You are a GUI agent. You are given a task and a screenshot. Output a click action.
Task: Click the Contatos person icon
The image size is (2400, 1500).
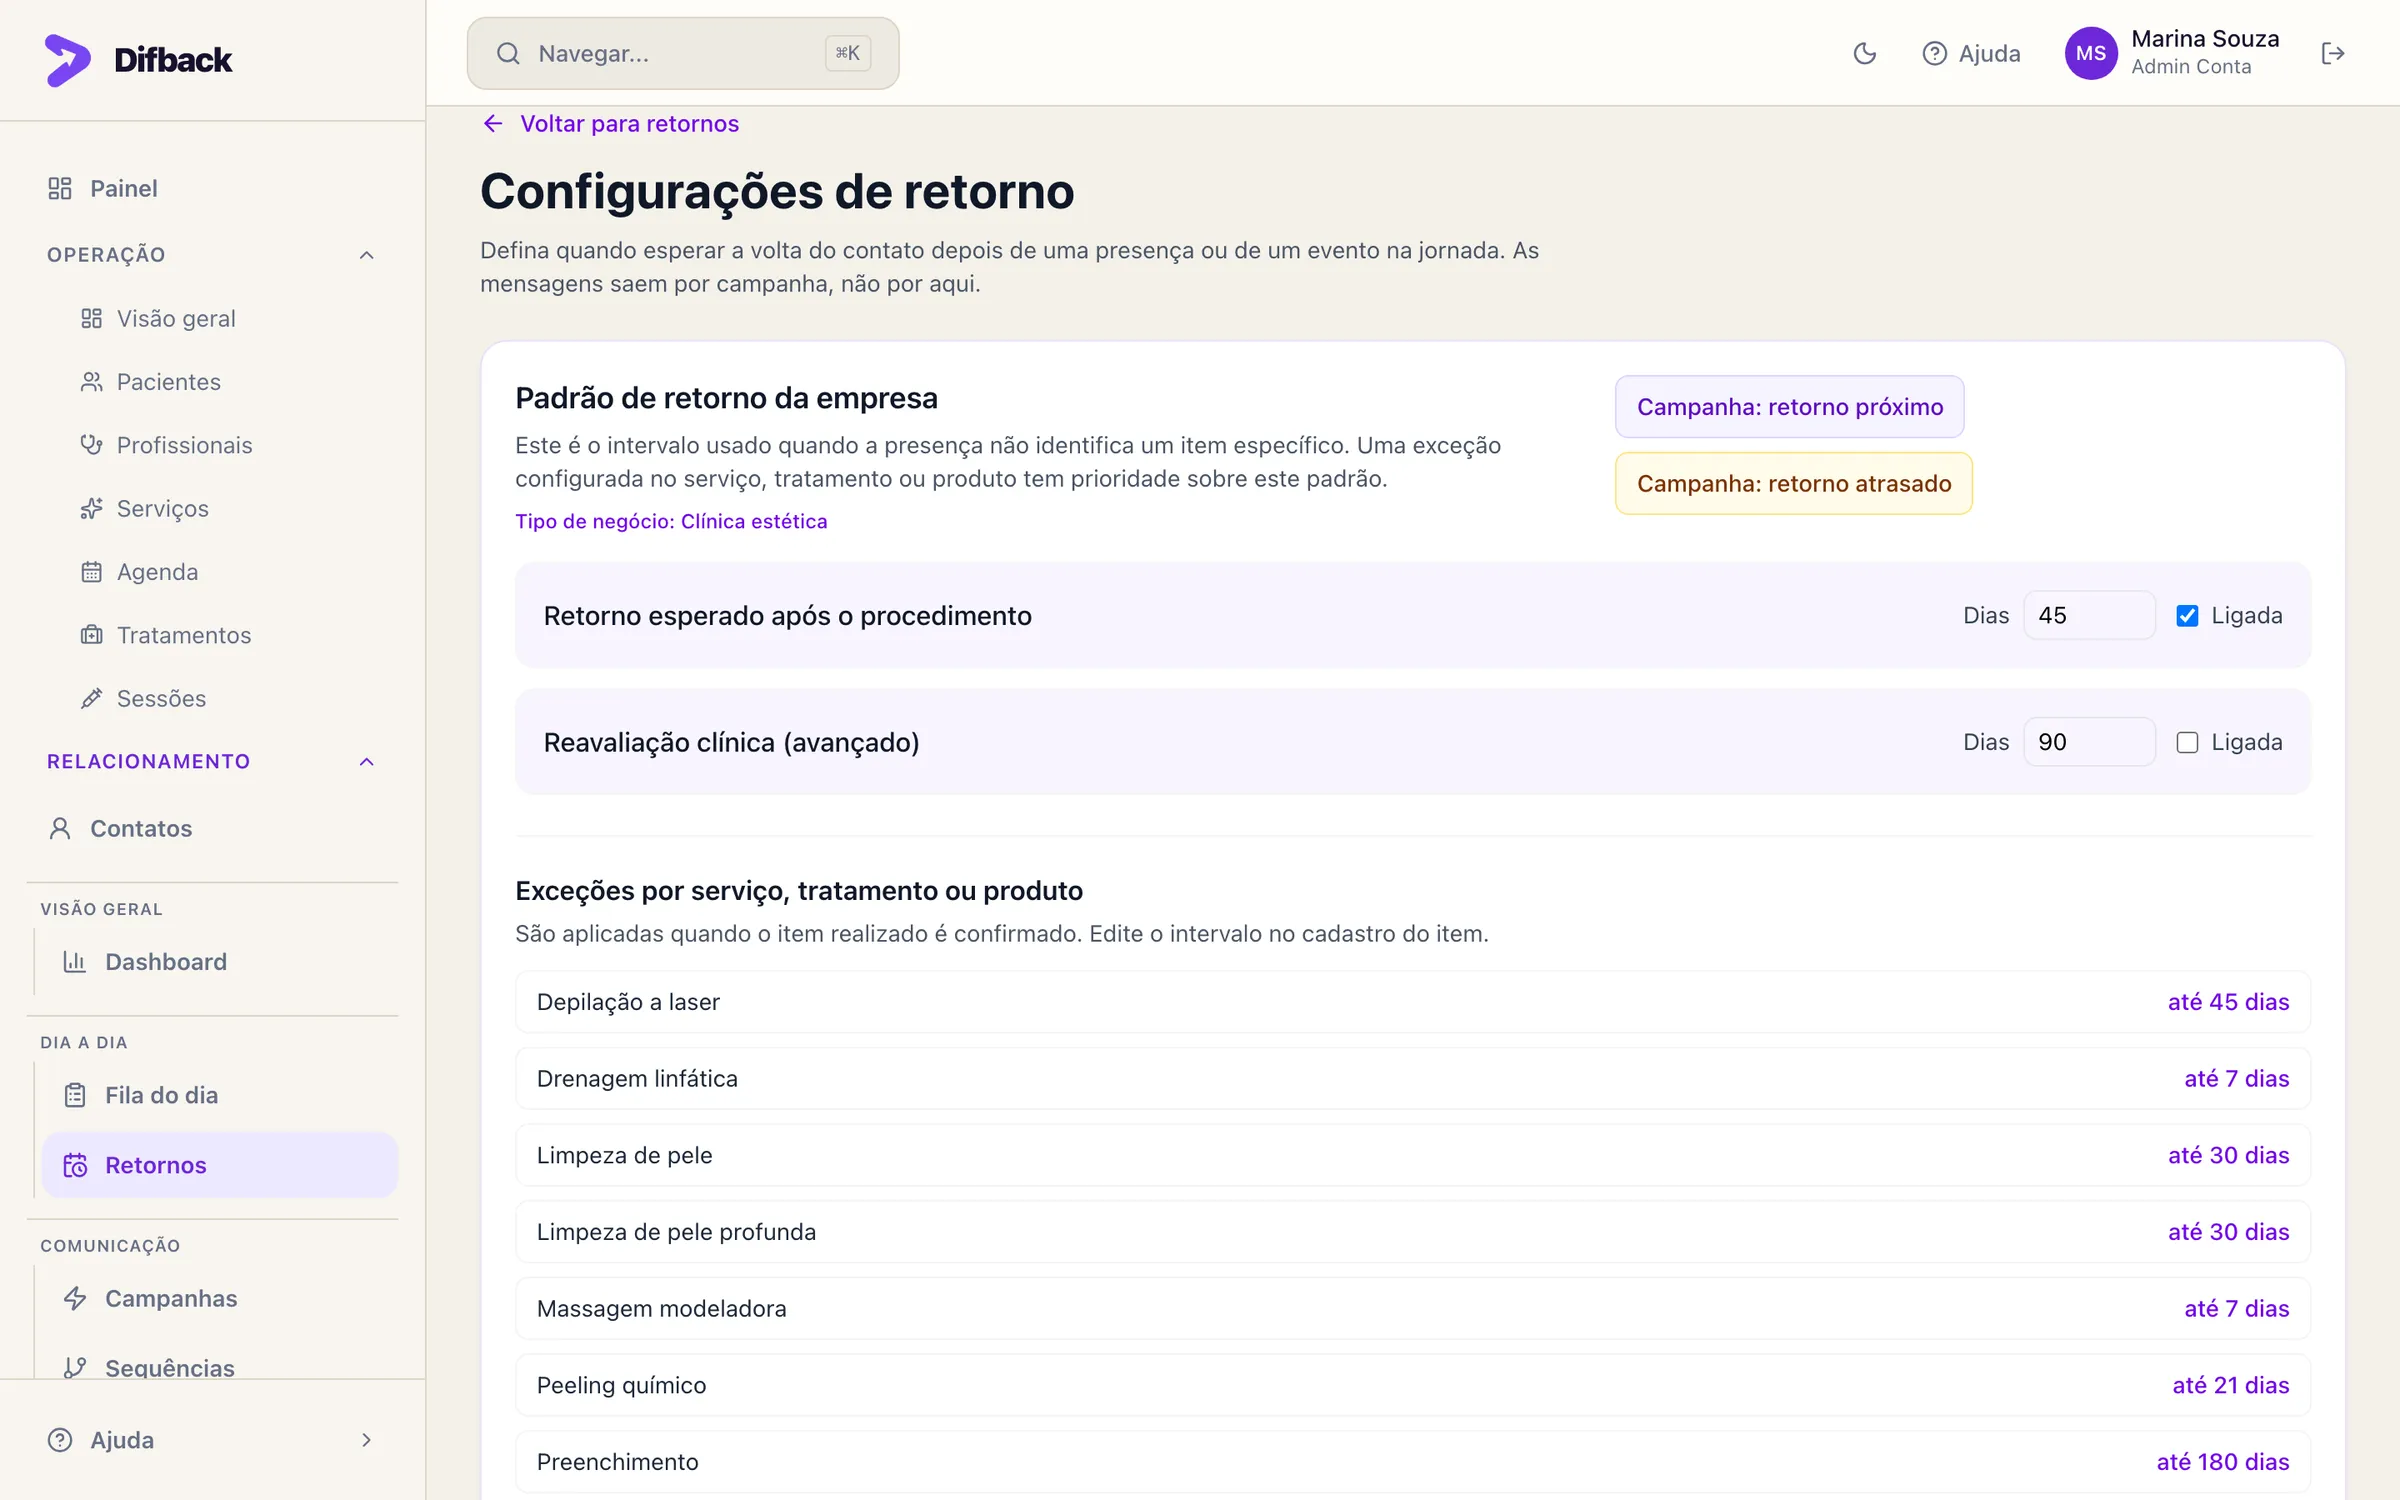click(60, 828)
